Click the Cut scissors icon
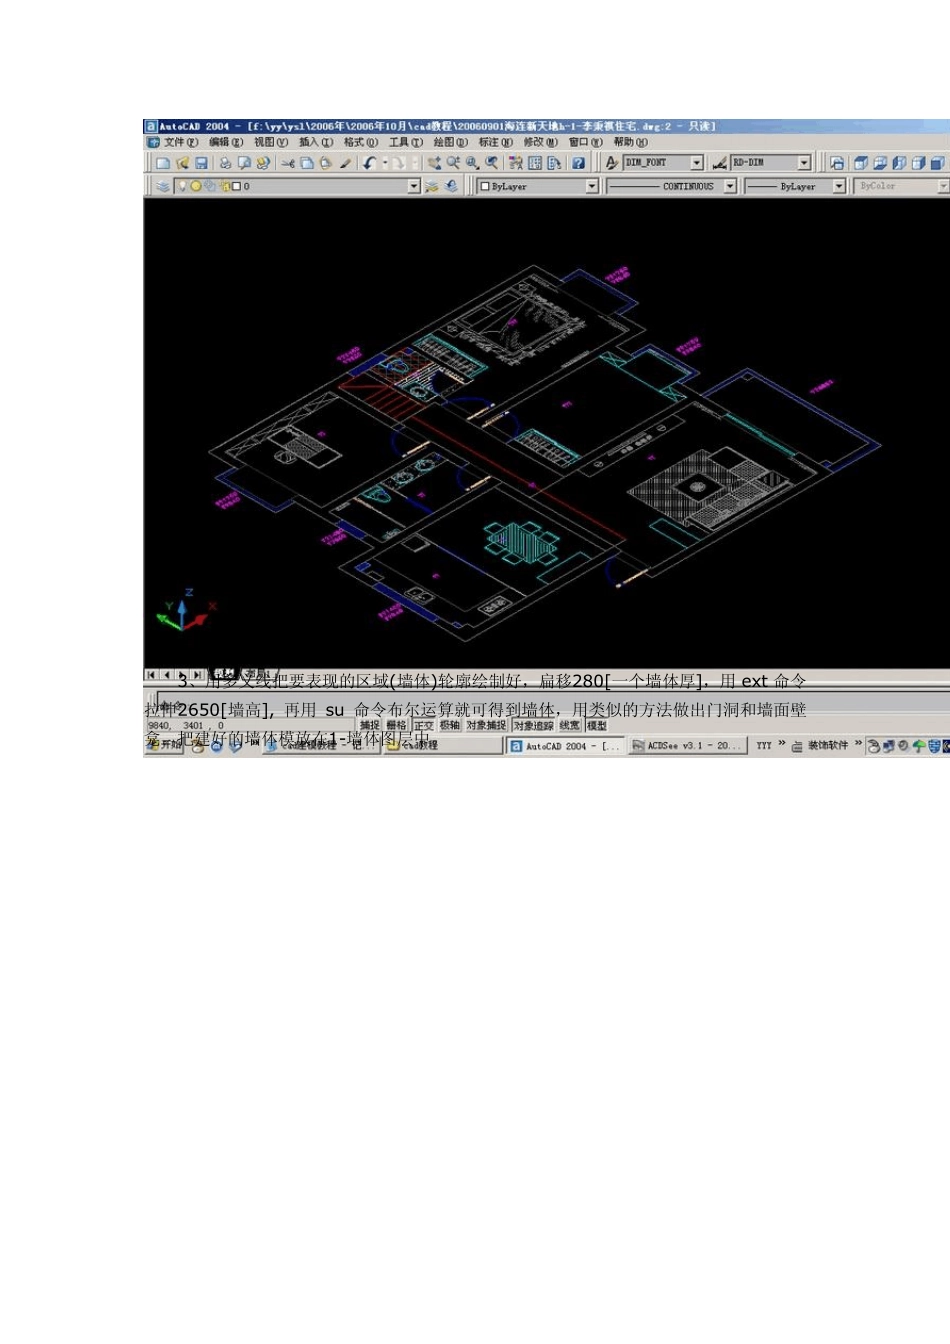Image resolution: width=950 pixels, height=1344 pixels. click(288, 163)
